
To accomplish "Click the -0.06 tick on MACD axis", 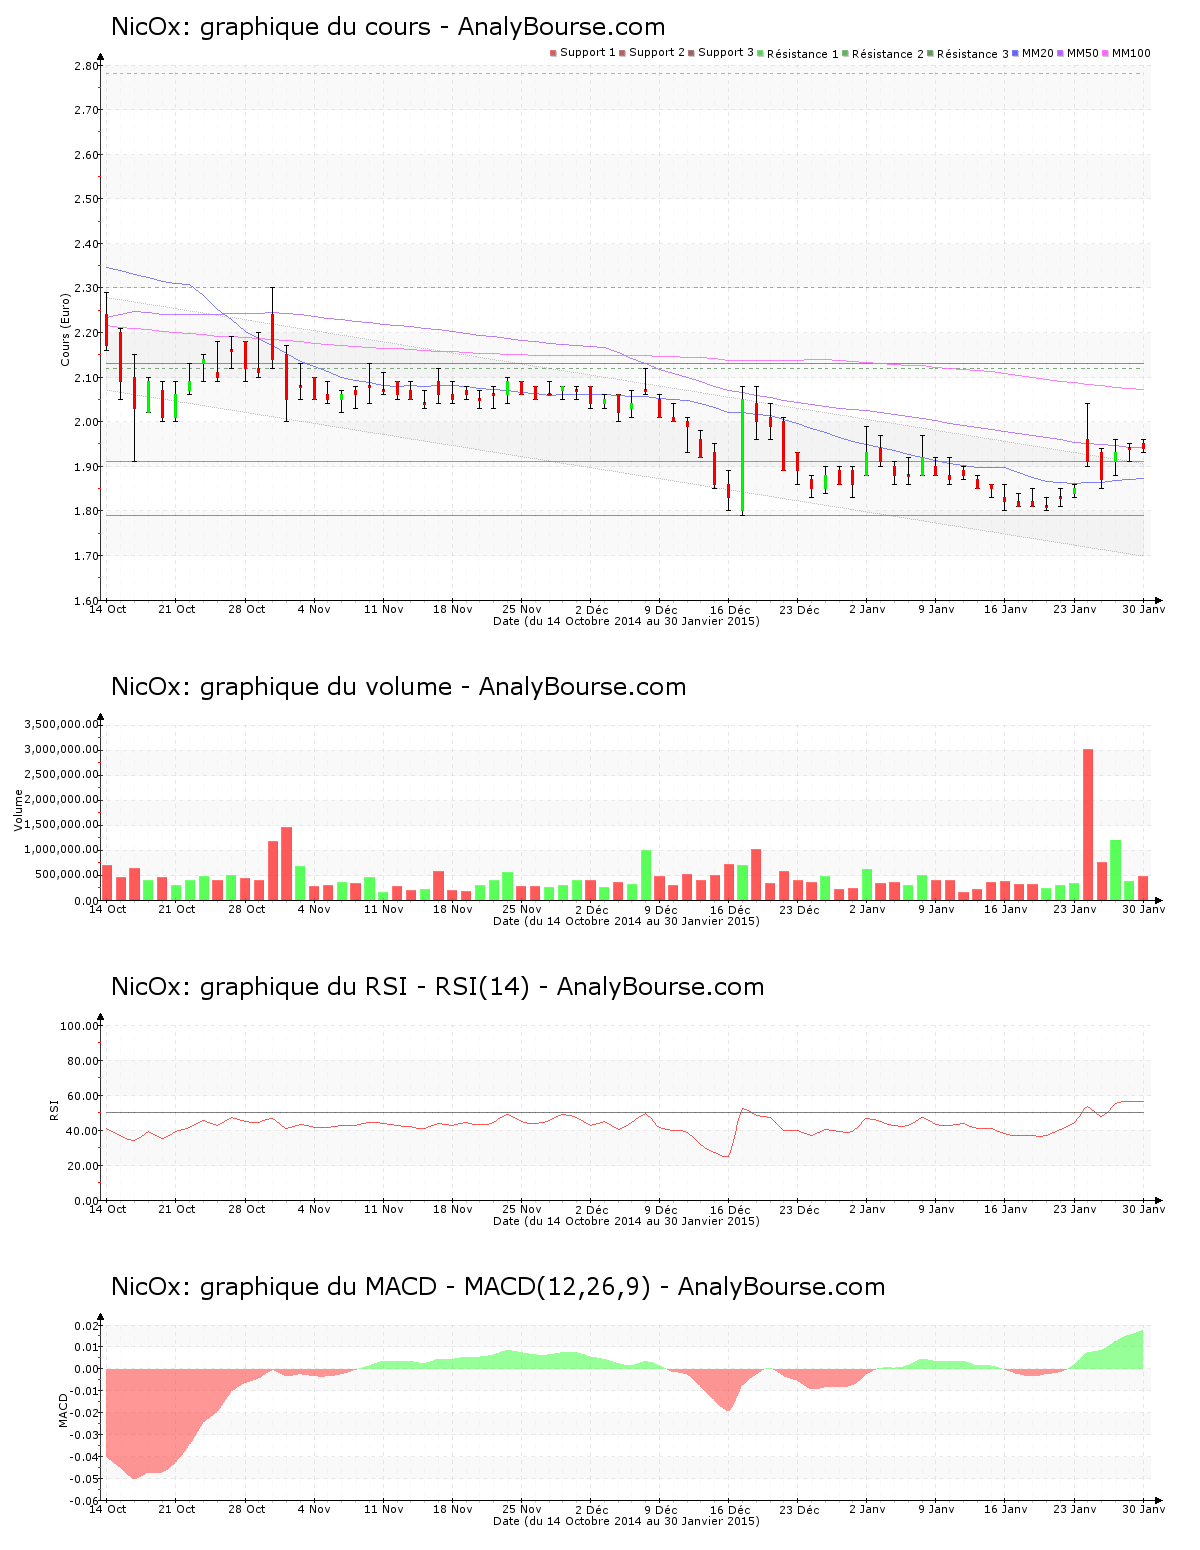I will pyautogui.click(x=83, y=1501).
